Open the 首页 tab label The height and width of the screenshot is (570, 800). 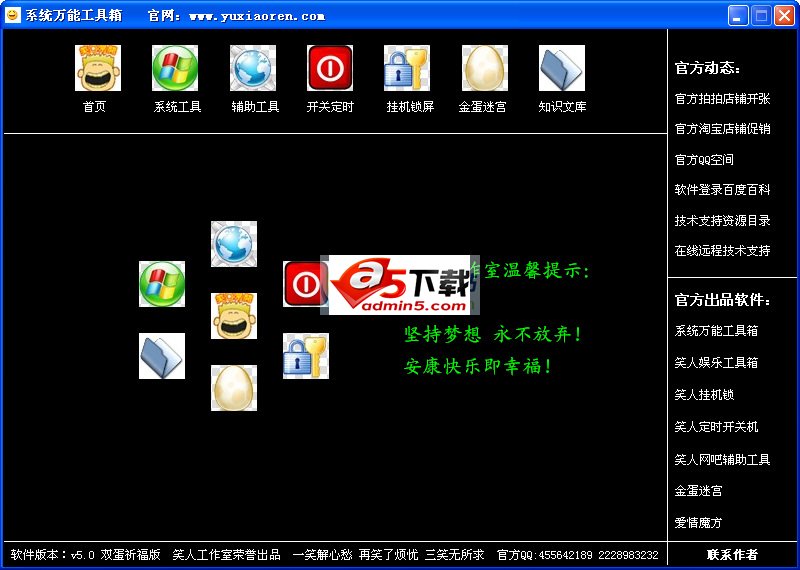94,107
